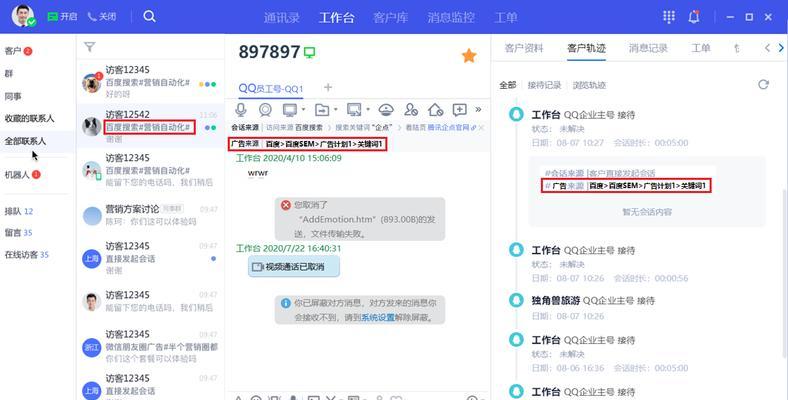Open the notification bell

pyautogui.click(x=694, y=17)
